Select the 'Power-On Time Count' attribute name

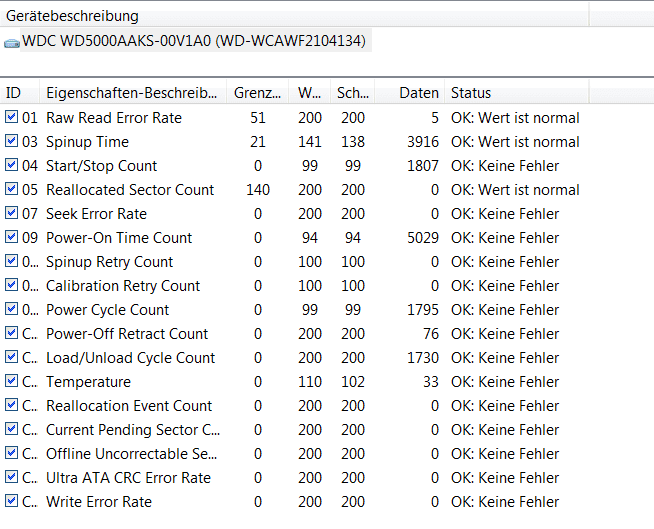[119, 238]
